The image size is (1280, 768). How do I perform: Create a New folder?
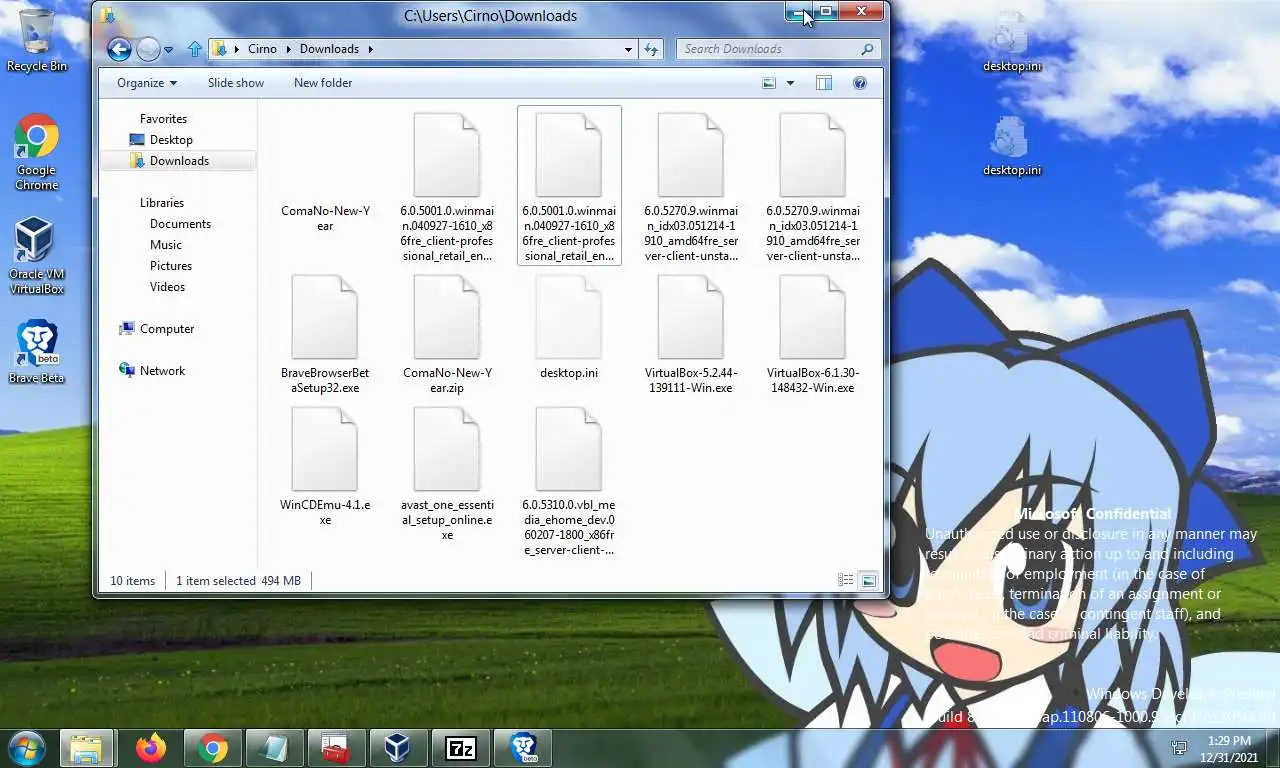(x=323, y=83)
